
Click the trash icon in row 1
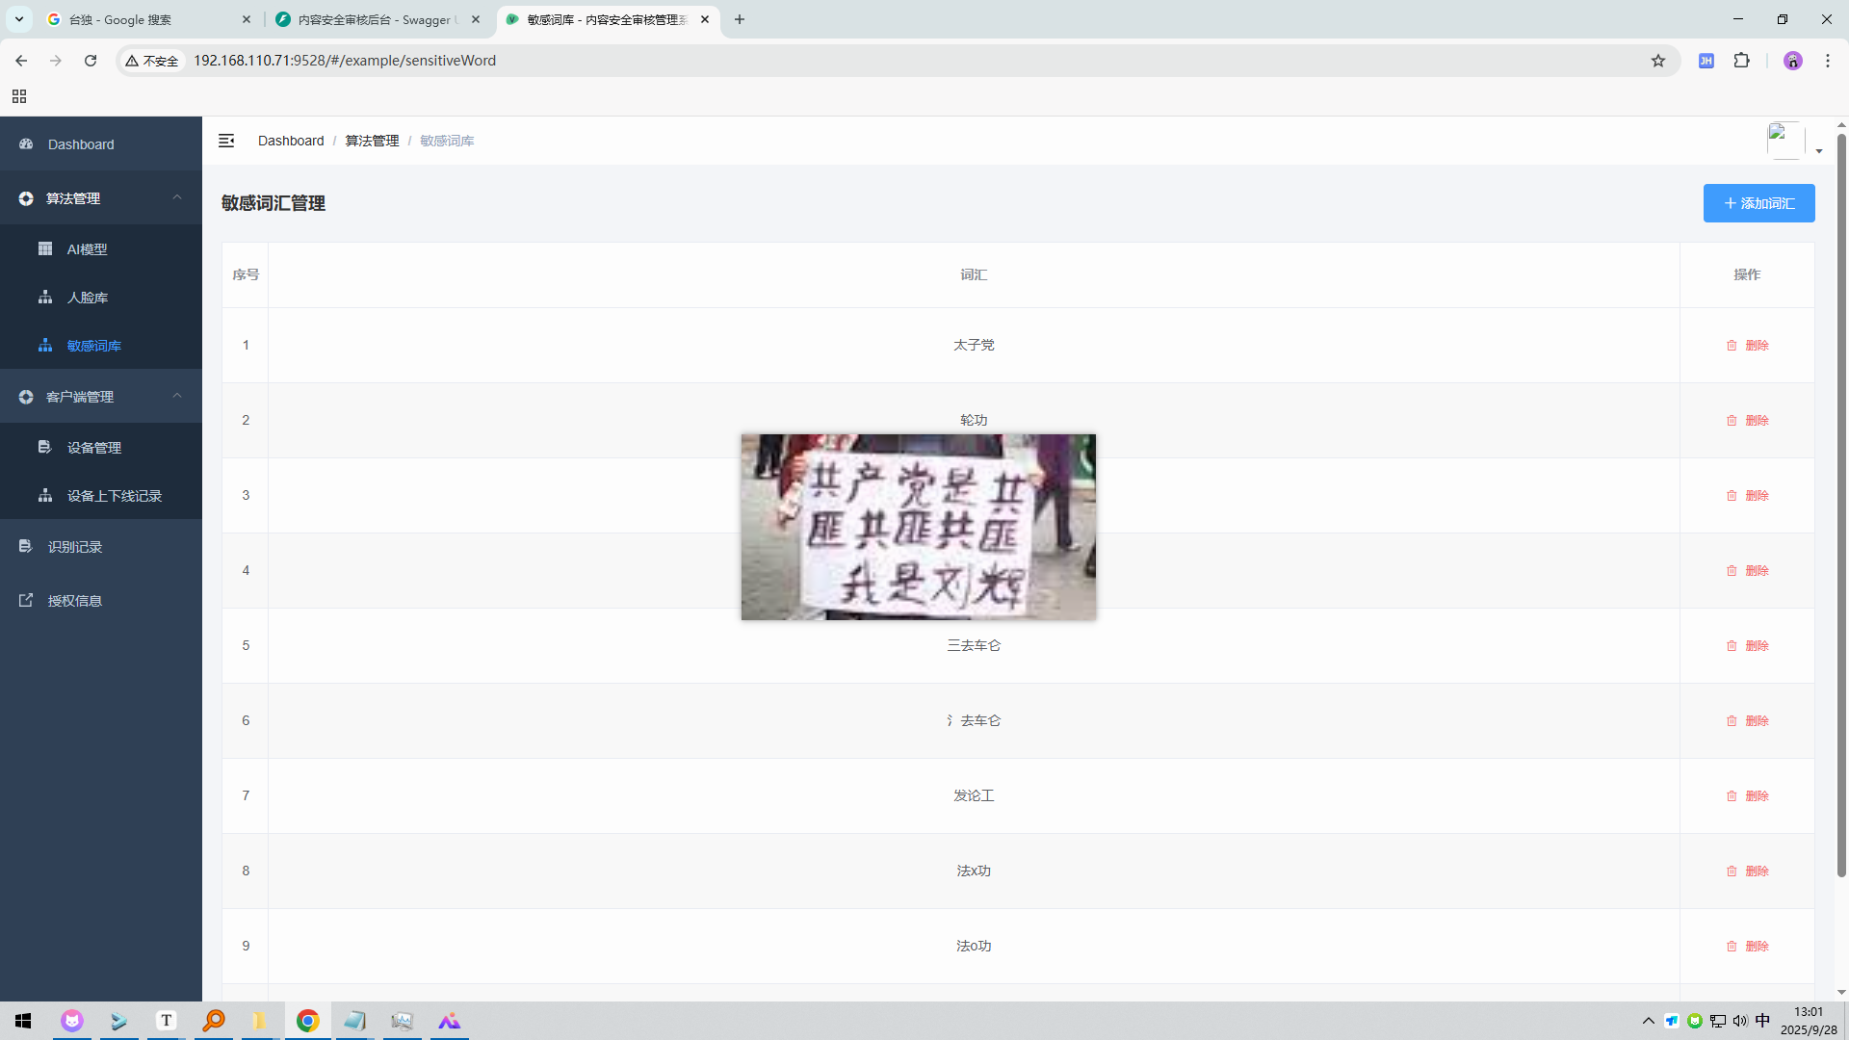tap(1731, 345)
